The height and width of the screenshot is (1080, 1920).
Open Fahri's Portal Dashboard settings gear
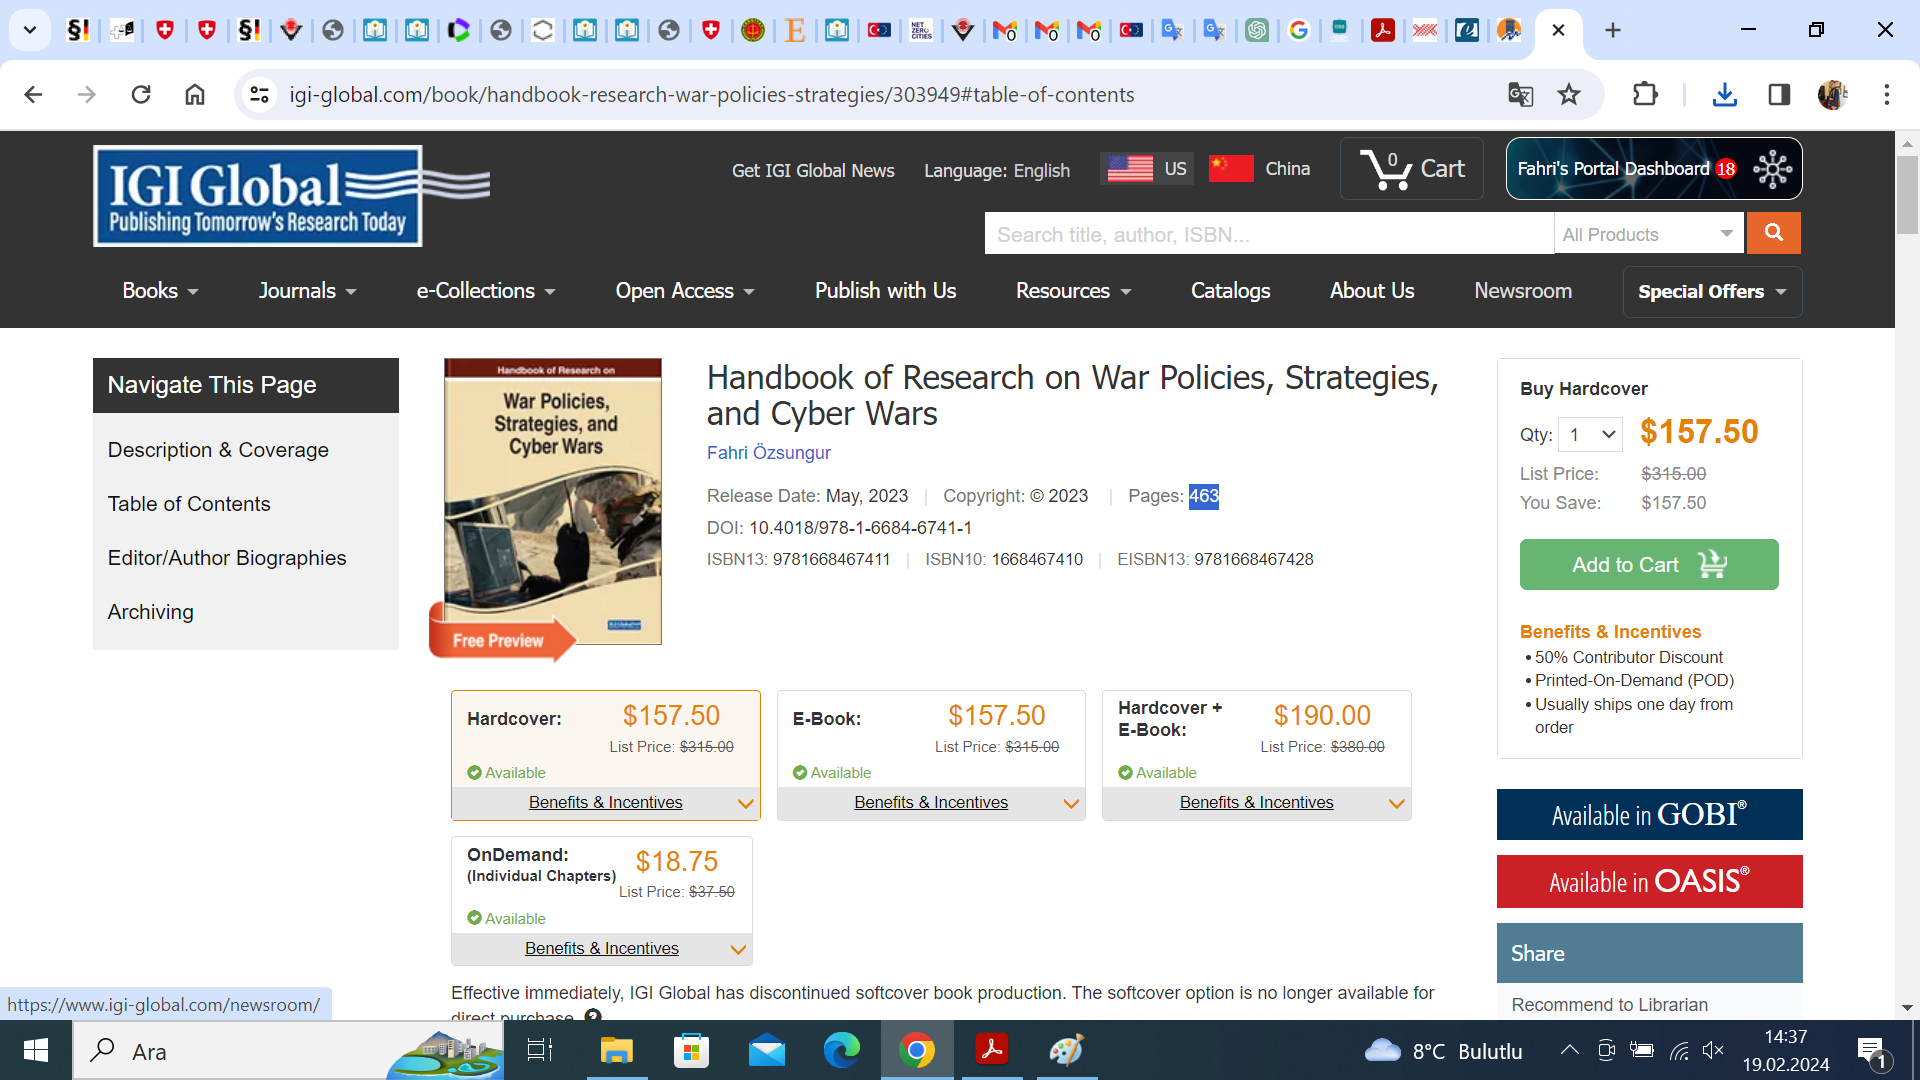pos(1773,169)
